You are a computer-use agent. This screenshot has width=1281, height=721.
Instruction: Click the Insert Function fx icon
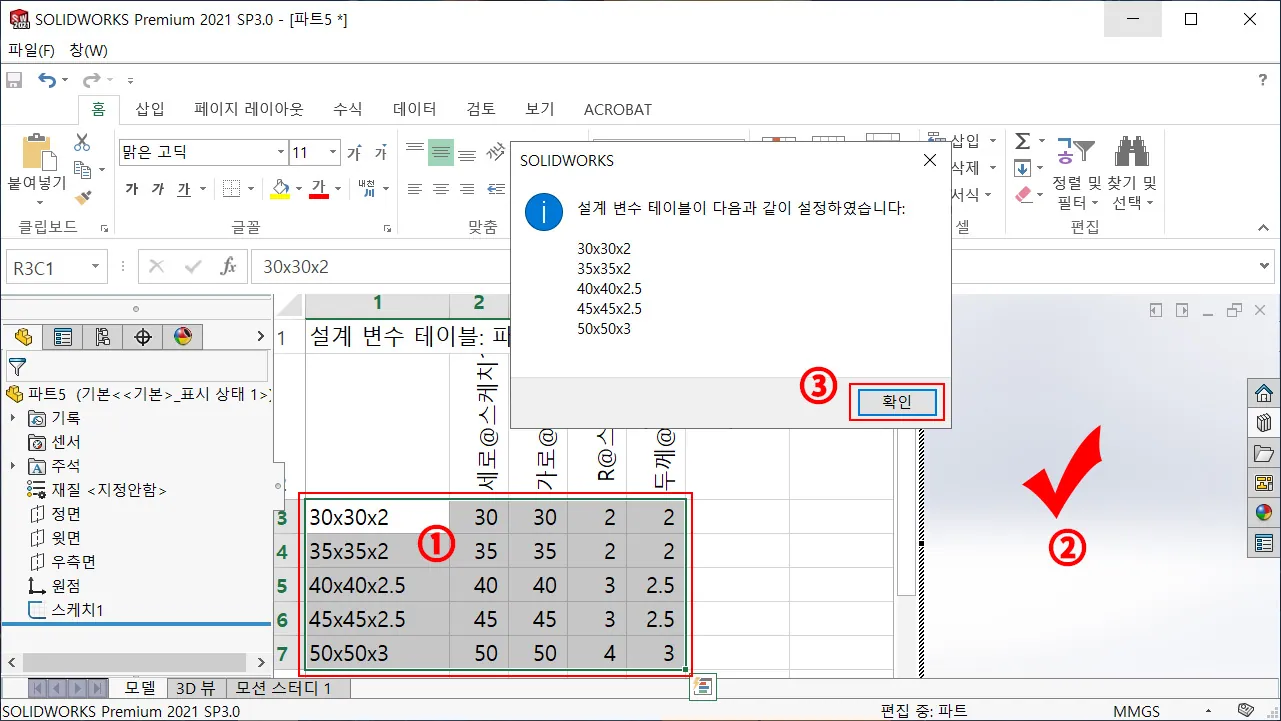228,266
